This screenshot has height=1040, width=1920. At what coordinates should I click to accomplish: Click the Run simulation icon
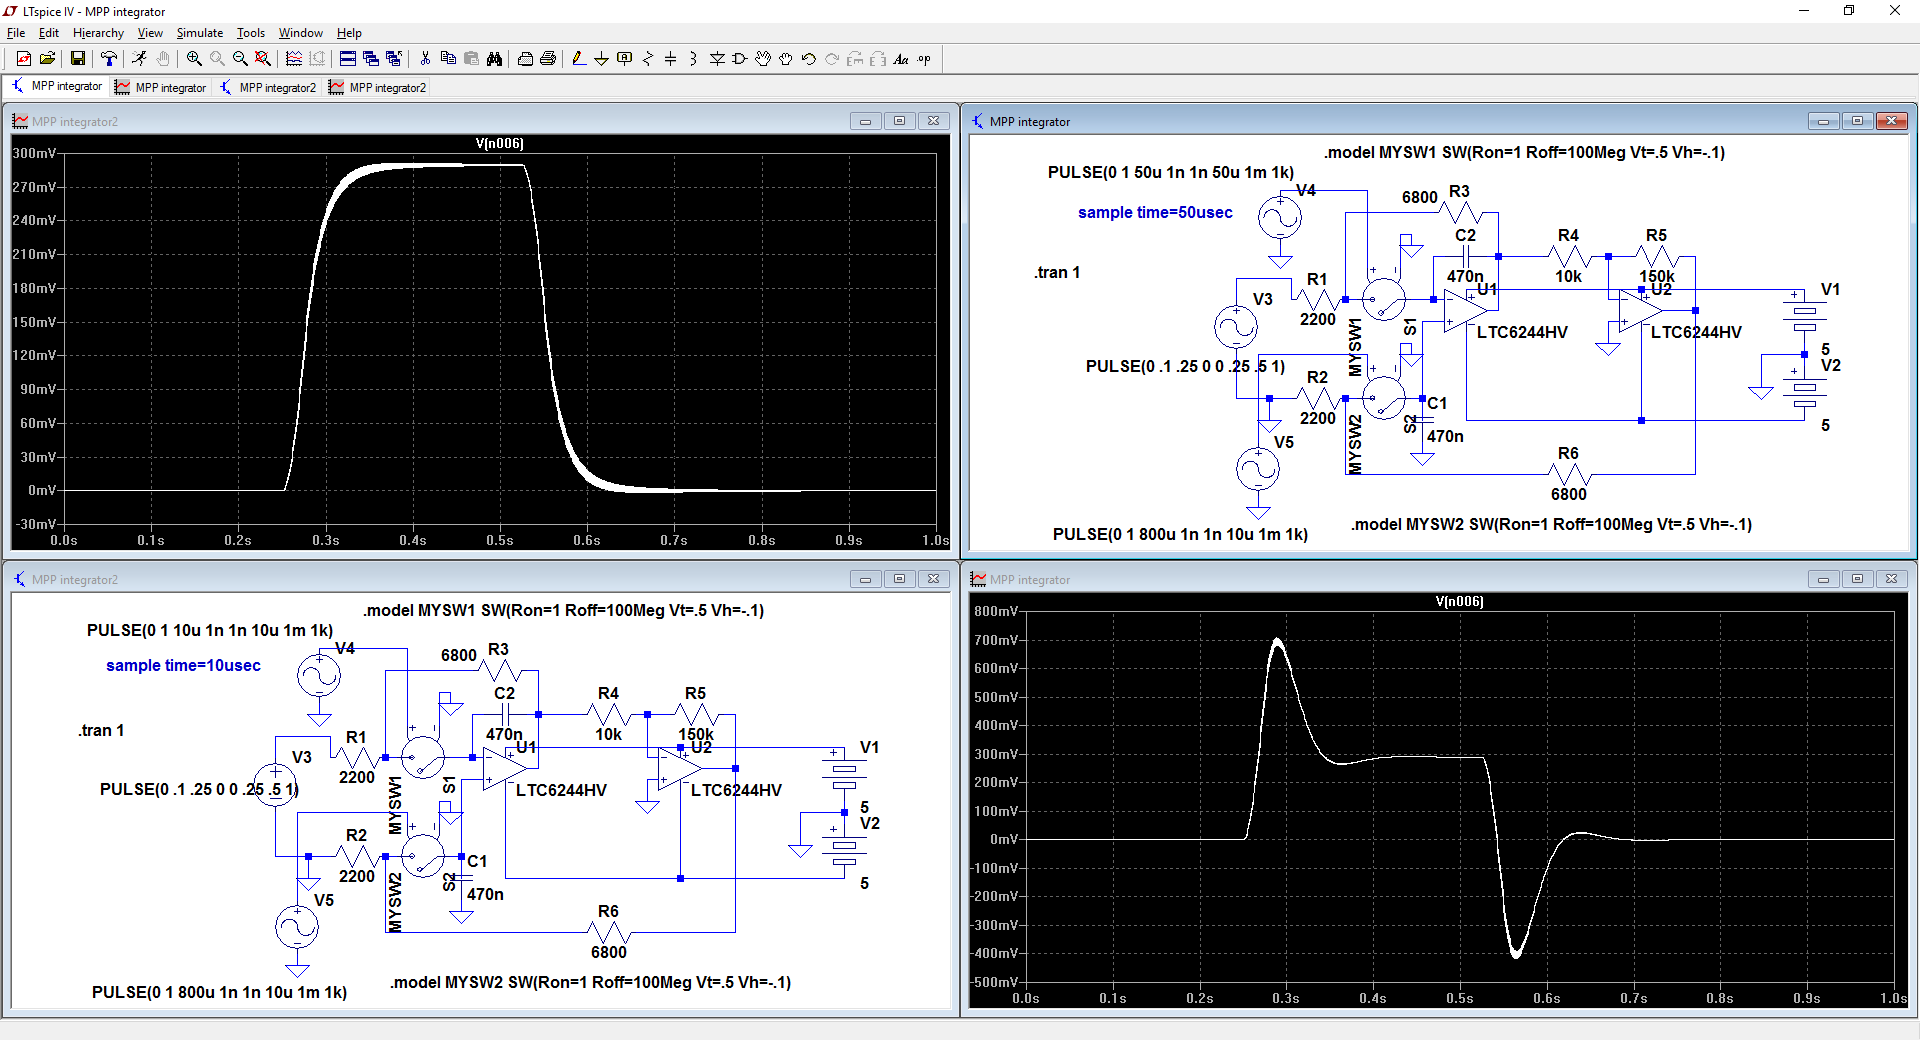tap(139, 59)
